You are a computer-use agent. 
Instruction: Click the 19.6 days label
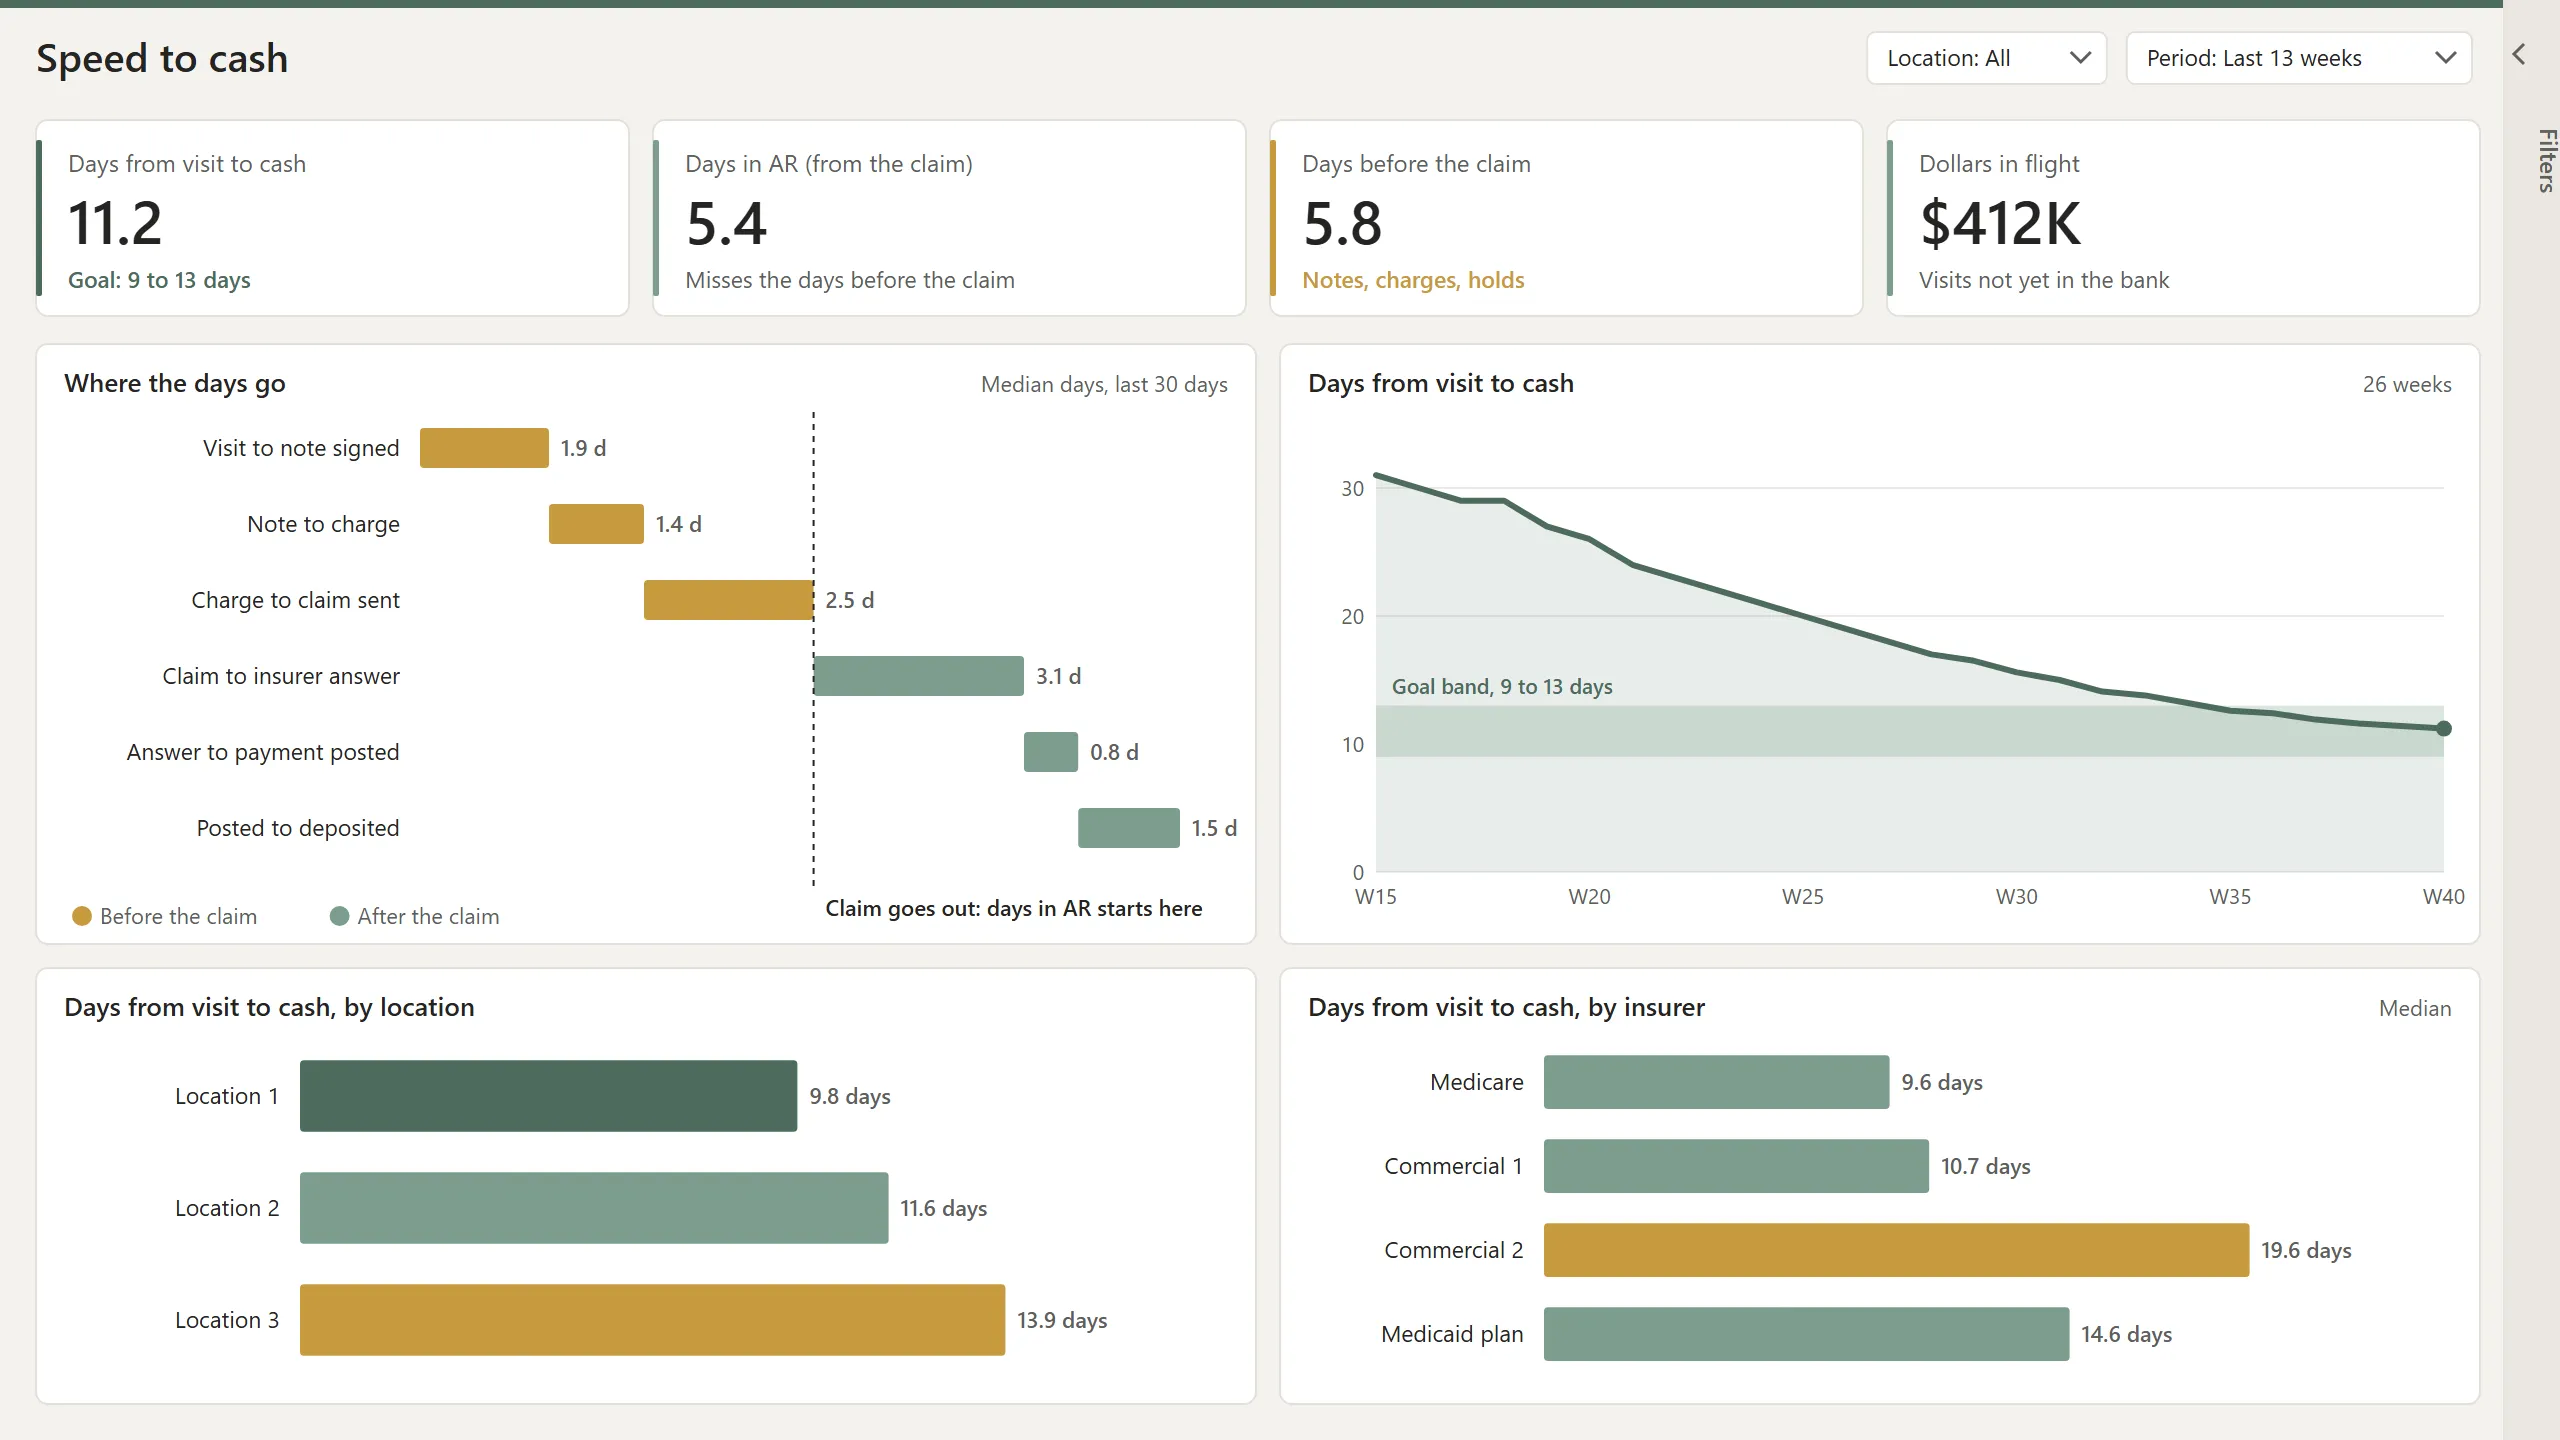[2306, 1250]
